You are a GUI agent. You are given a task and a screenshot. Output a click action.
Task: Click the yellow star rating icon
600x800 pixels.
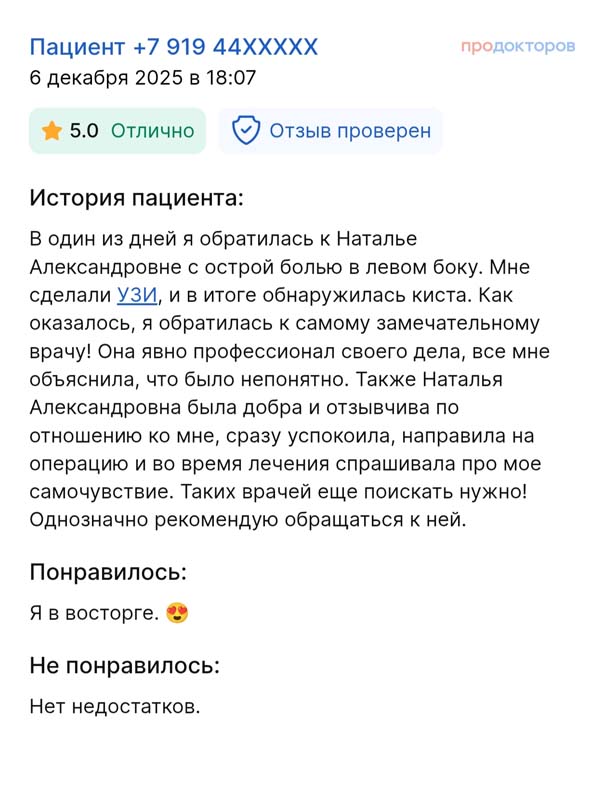52,131
